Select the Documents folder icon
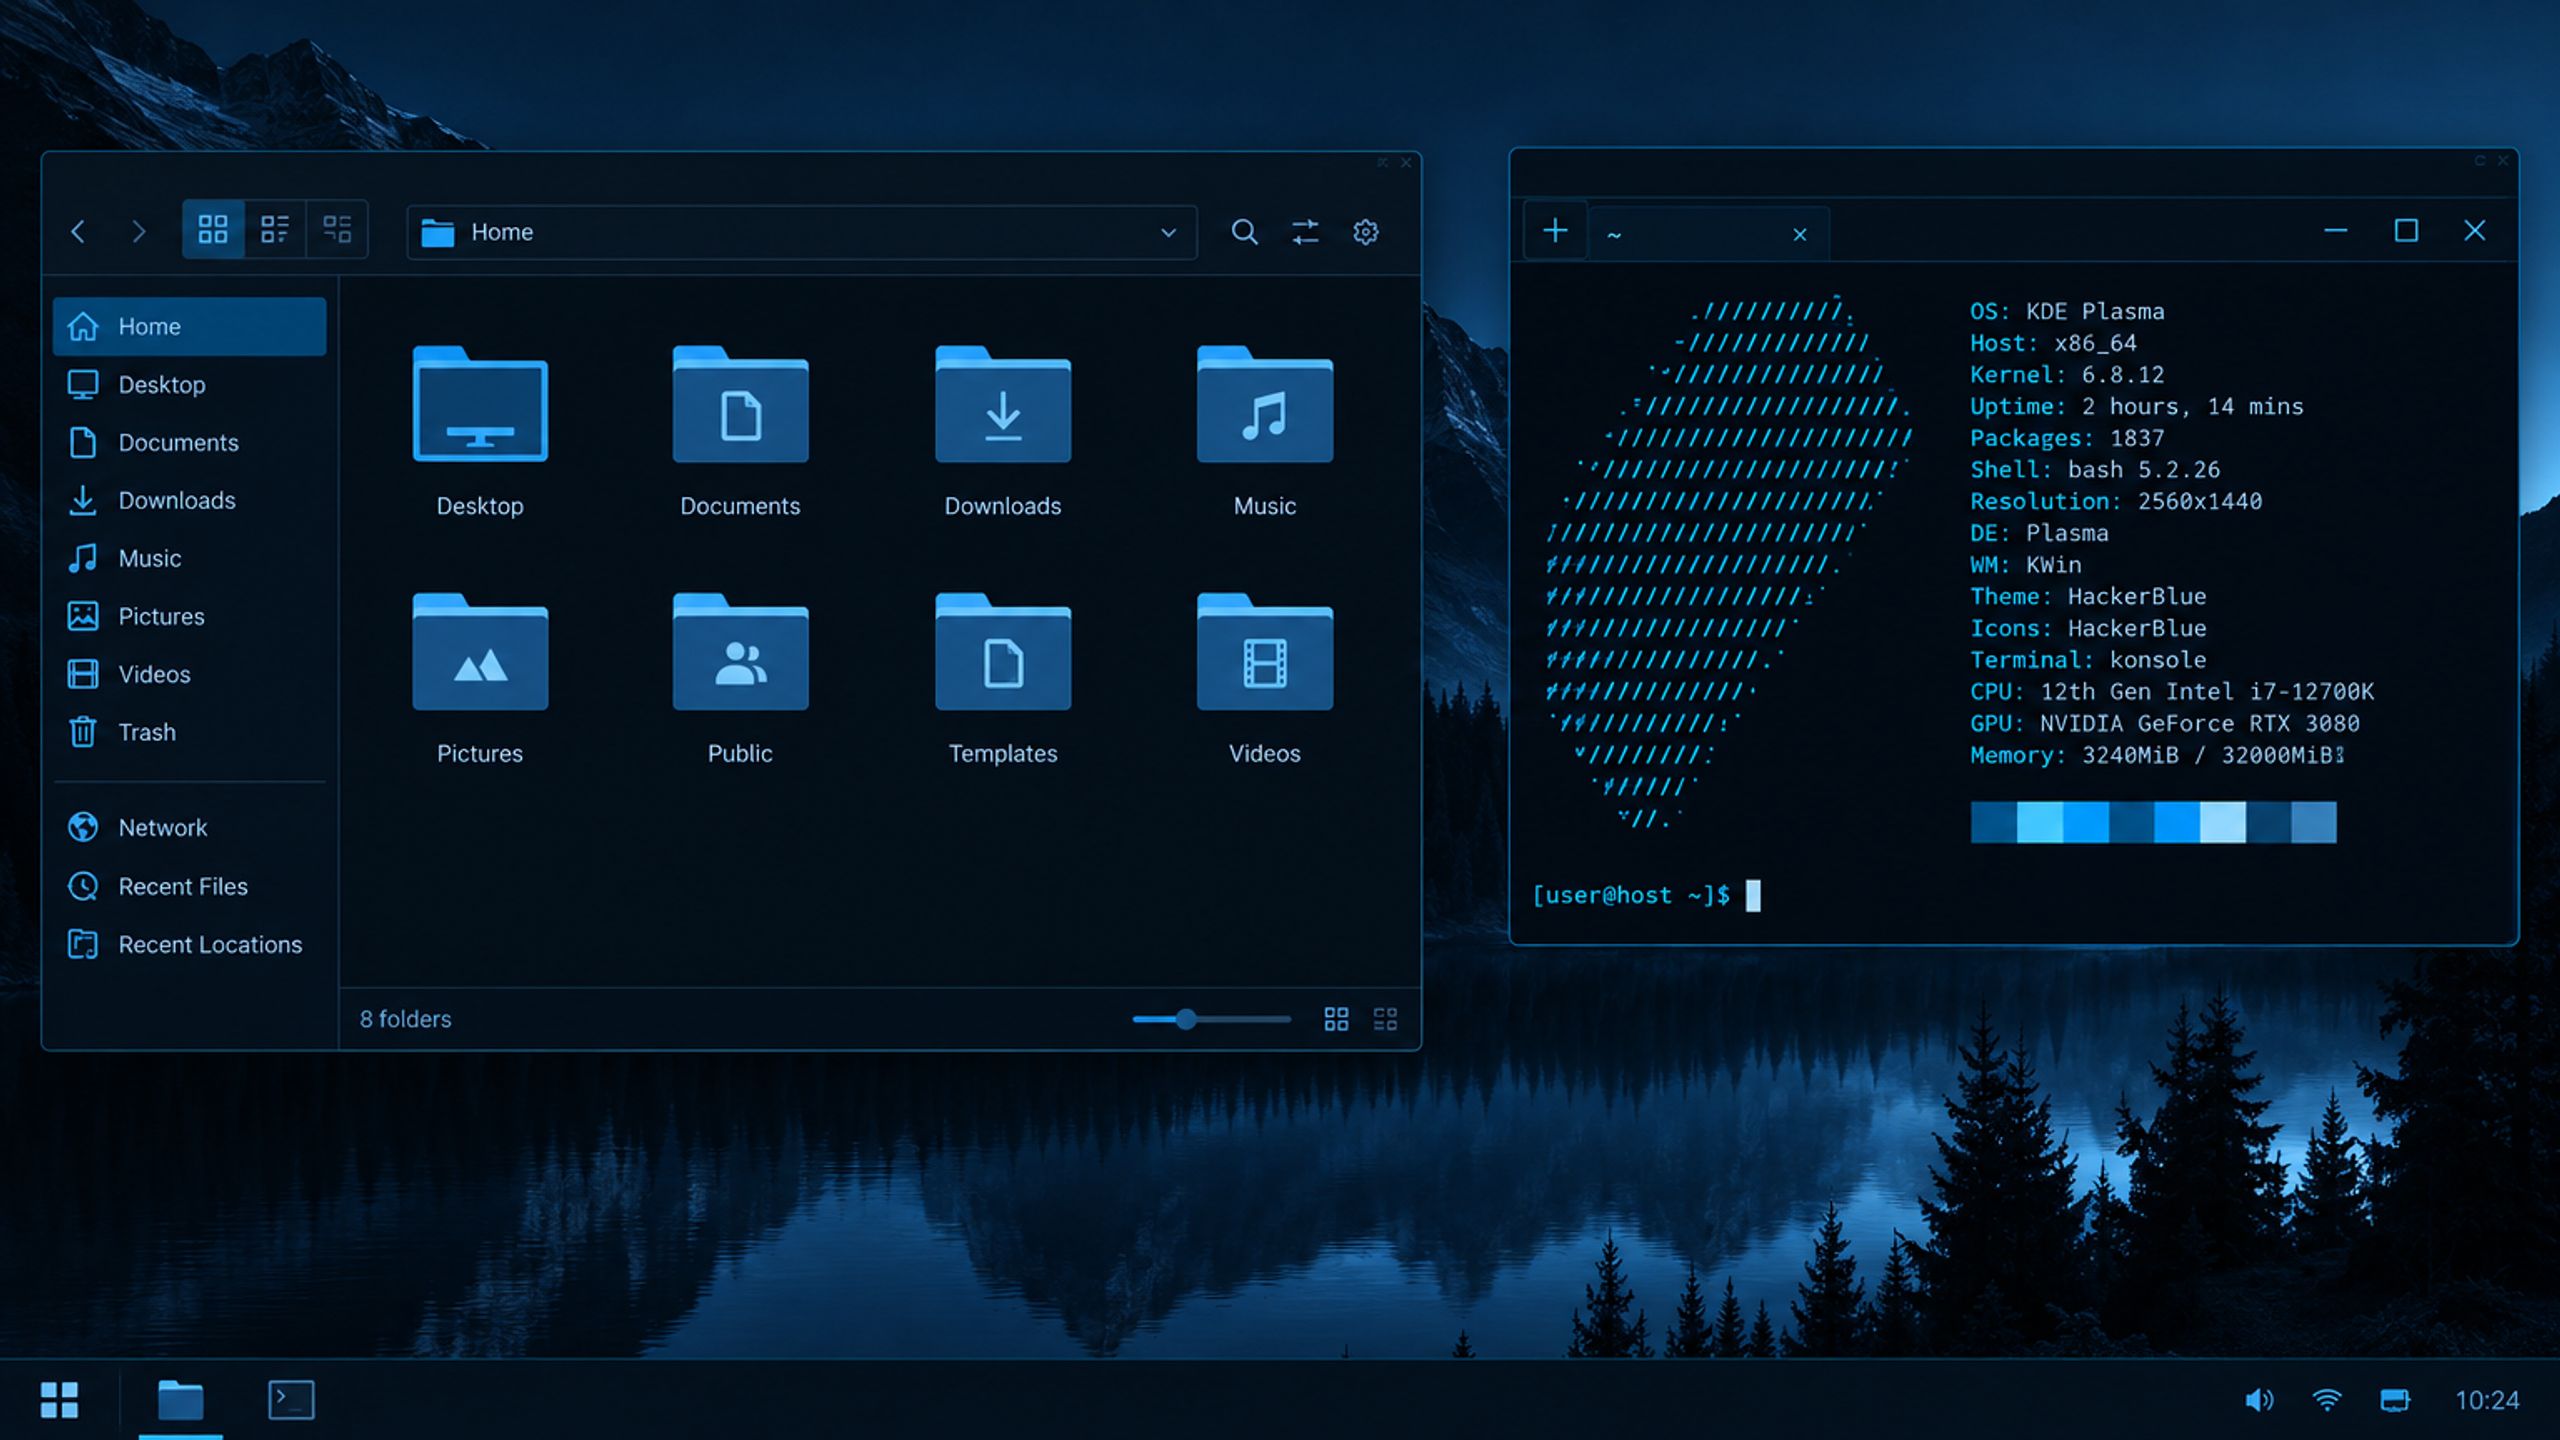2560x1440 pixels. [x=740, y=404]
